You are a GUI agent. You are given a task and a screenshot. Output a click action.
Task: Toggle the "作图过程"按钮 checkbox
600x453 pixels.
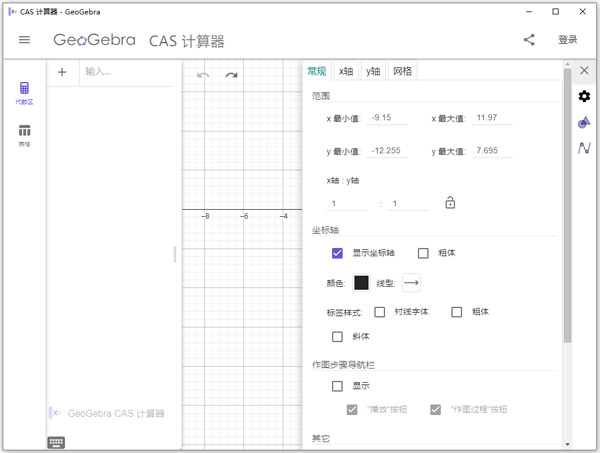(435, 409)
